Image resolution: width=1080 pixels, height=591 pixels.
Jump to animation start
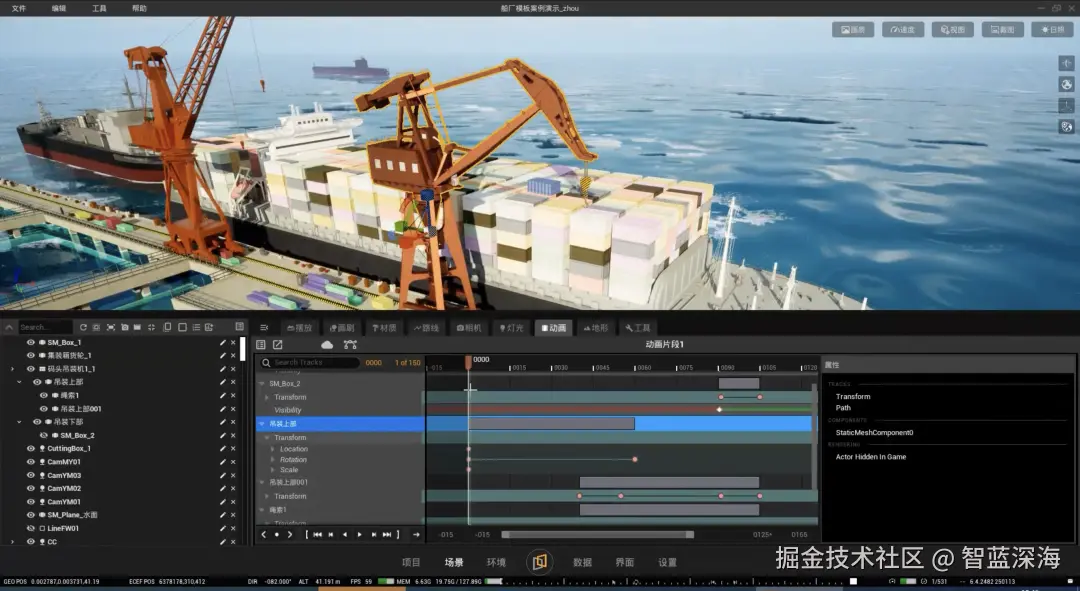[x=317, y=535]
